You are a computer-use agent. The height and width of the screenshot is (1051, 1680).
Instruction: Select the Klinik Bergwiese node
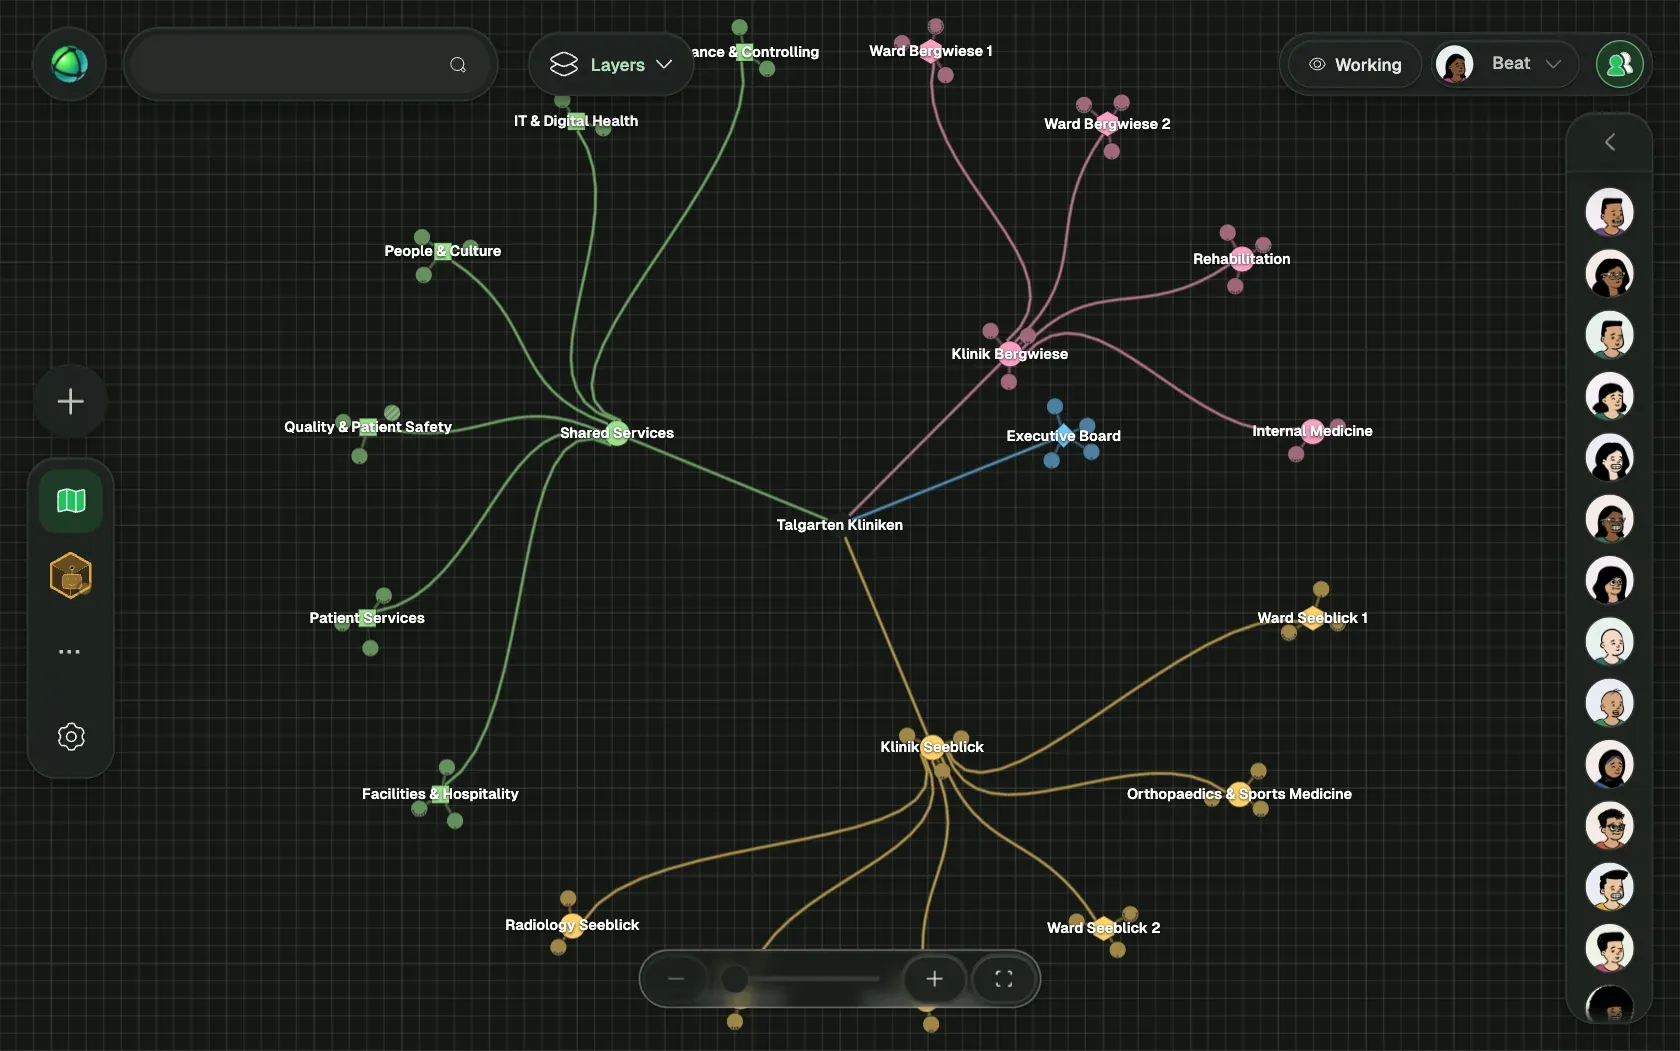pos(1010,354)
